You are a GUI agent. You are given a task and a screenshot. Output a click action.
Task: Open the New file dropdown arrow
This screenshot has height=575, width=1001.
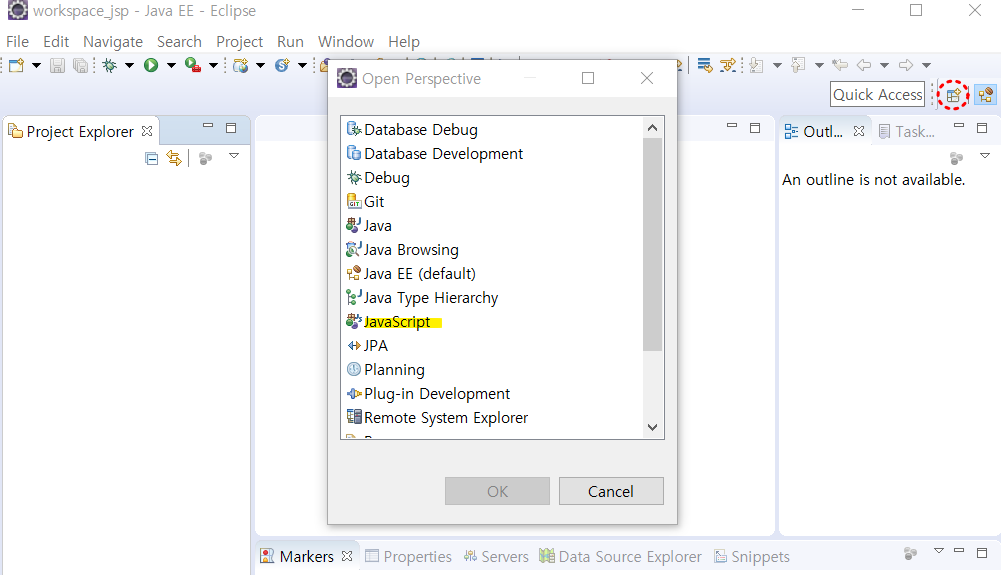coord(36,65)
